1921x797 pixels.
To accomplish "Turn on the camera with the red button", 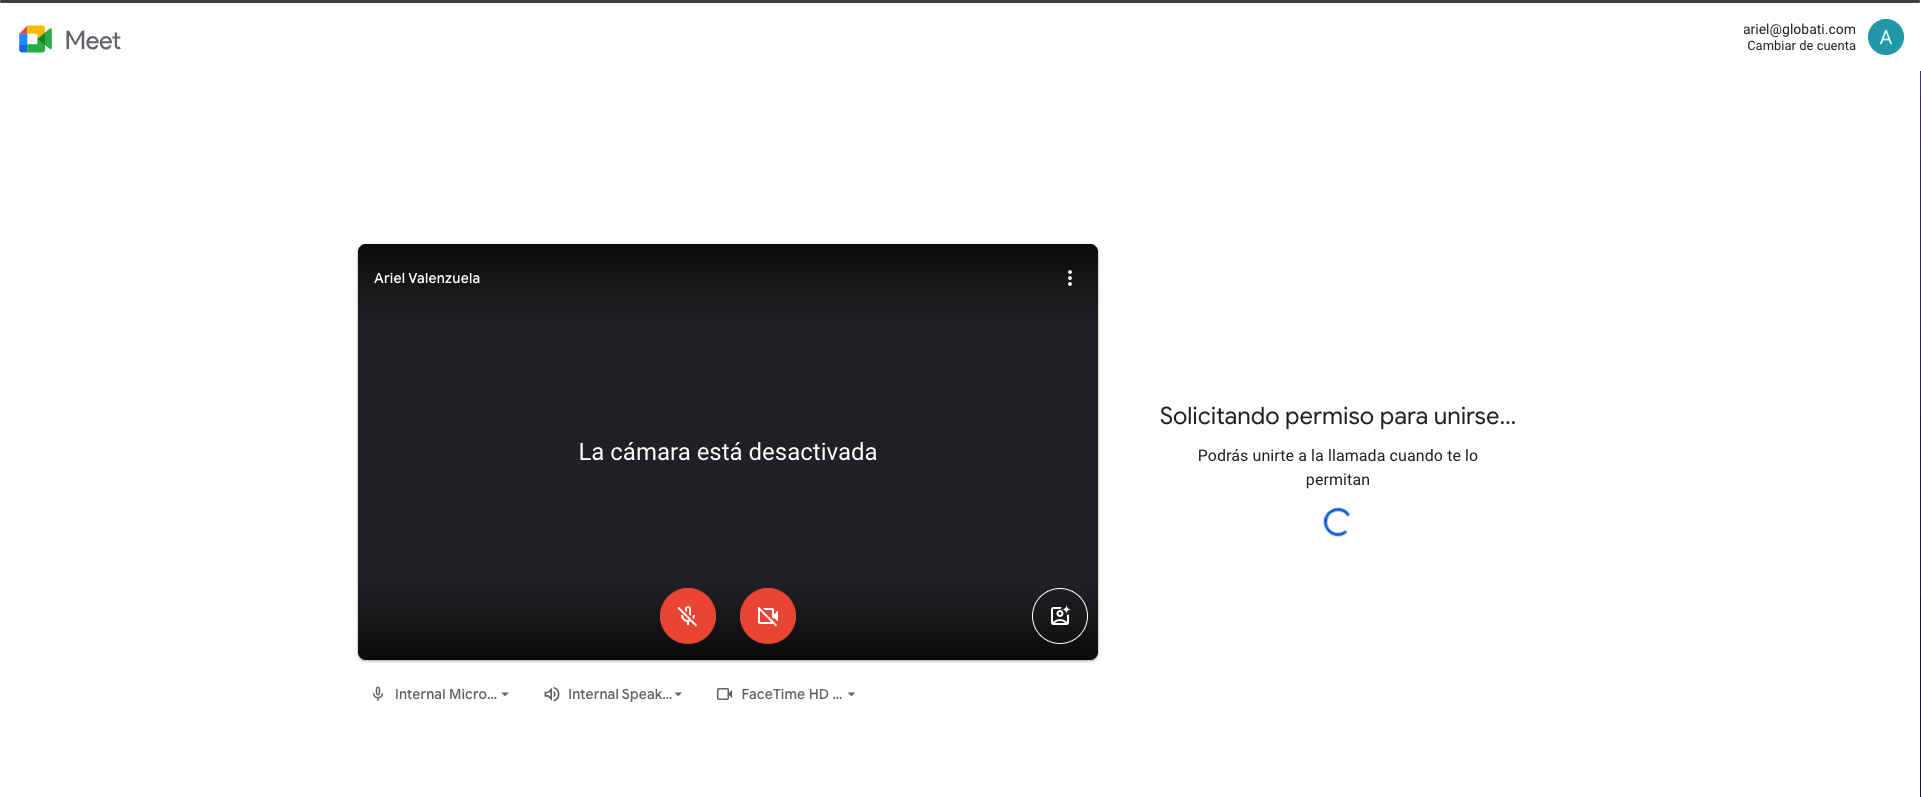I will [768, 616].
